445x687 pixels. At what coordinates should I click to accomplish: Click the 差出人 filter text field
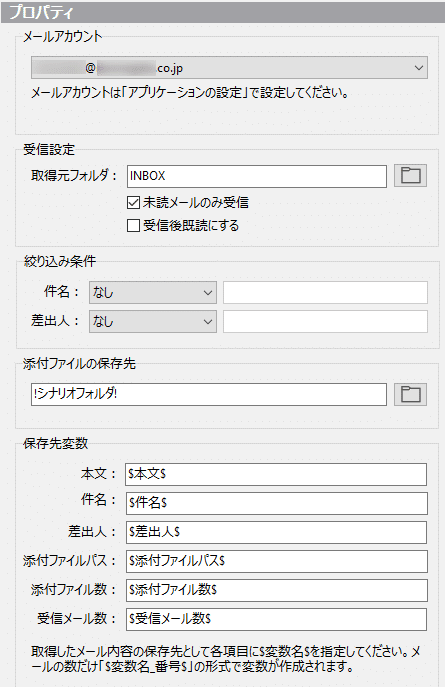(325, 322)
